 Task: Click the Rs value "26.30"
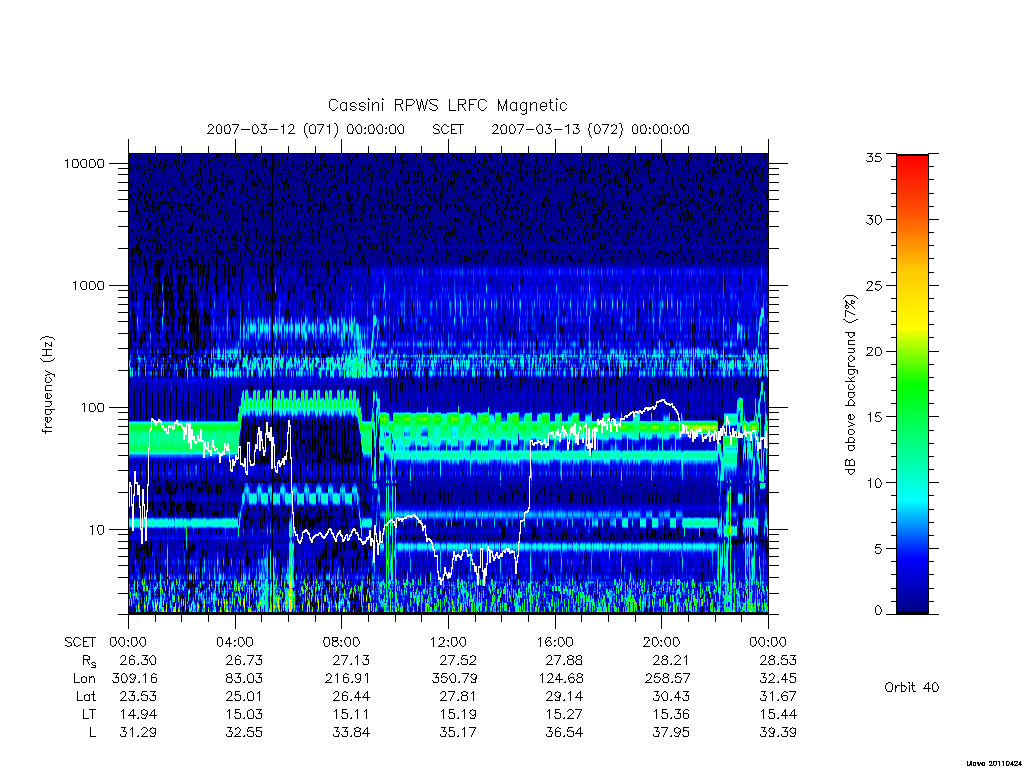tap(138, 660)
